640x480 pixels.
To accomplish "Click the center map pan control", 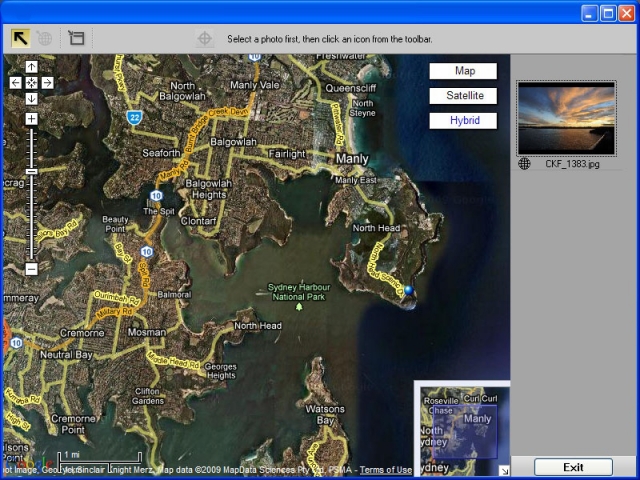I will pyautogui.click(x=31, y=83).
